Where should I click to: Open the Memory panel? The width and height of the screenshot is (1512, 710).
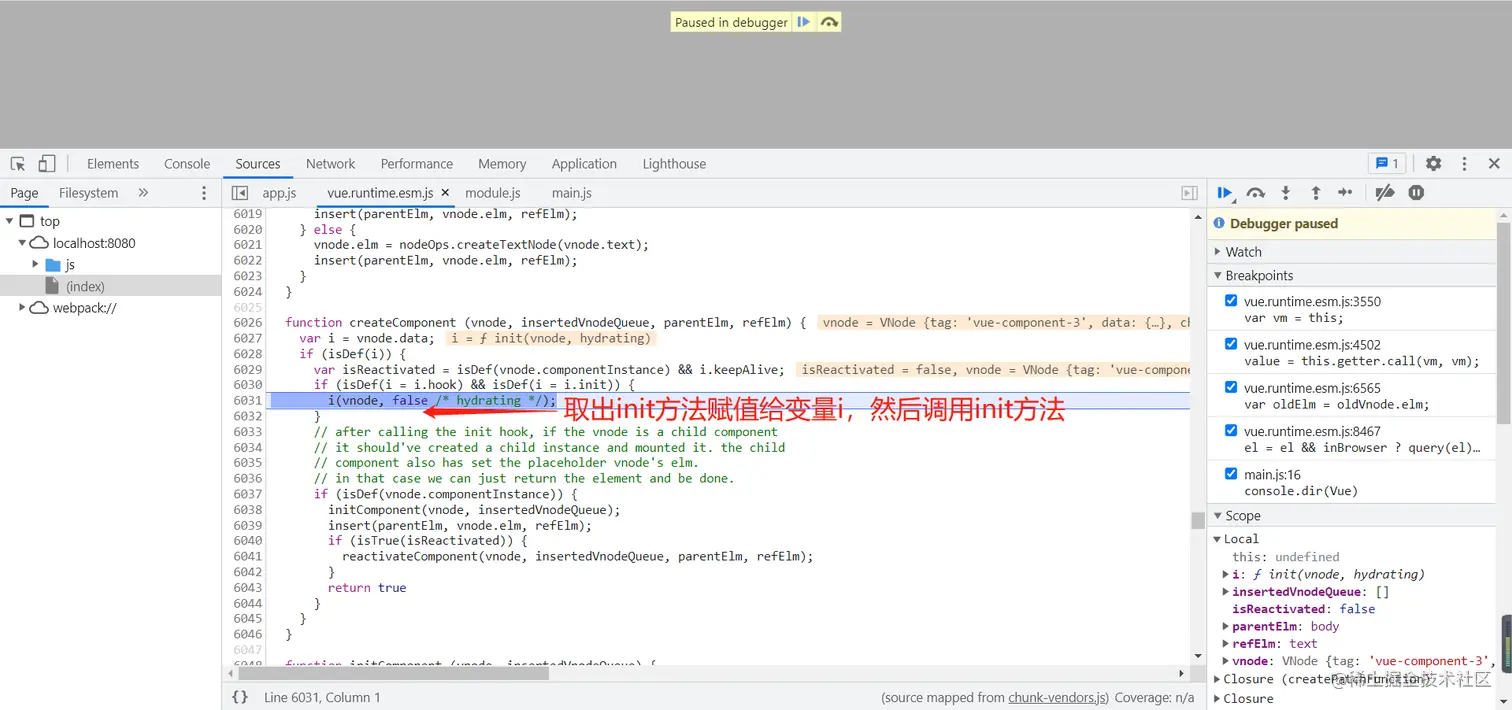[502, 164]
